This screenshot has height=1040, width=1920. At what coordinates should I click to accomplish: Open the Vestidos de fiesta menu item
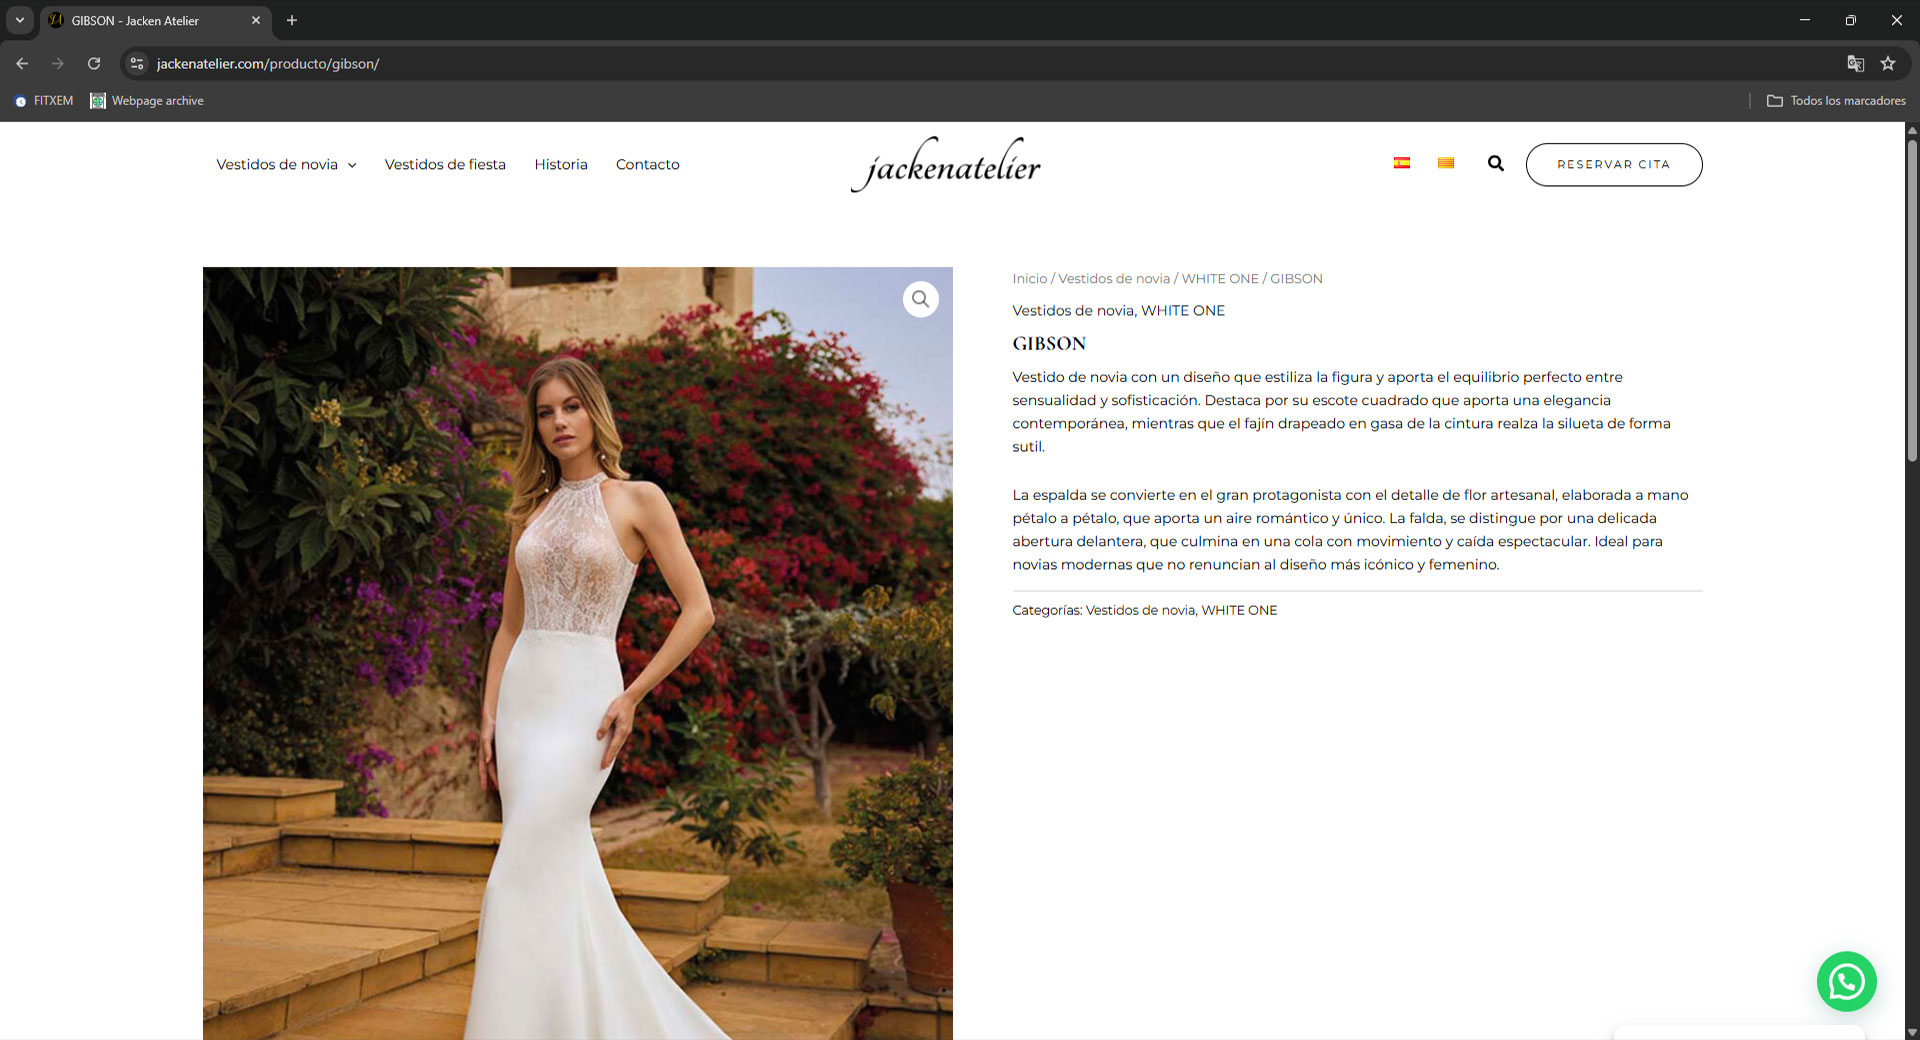[445, 165]
